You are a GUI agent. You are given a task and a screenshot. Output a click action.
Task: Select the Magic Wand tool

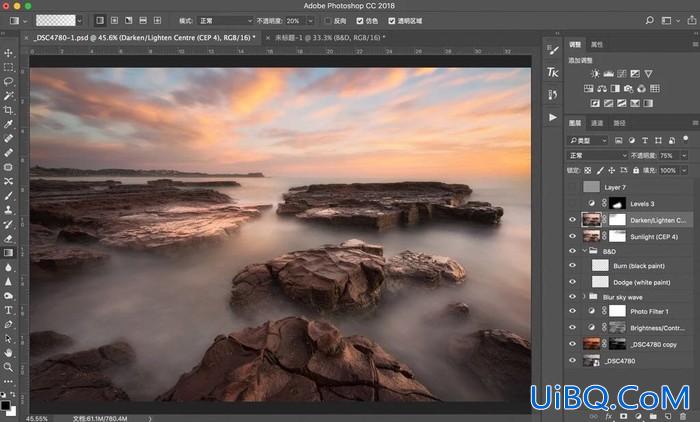8,96
